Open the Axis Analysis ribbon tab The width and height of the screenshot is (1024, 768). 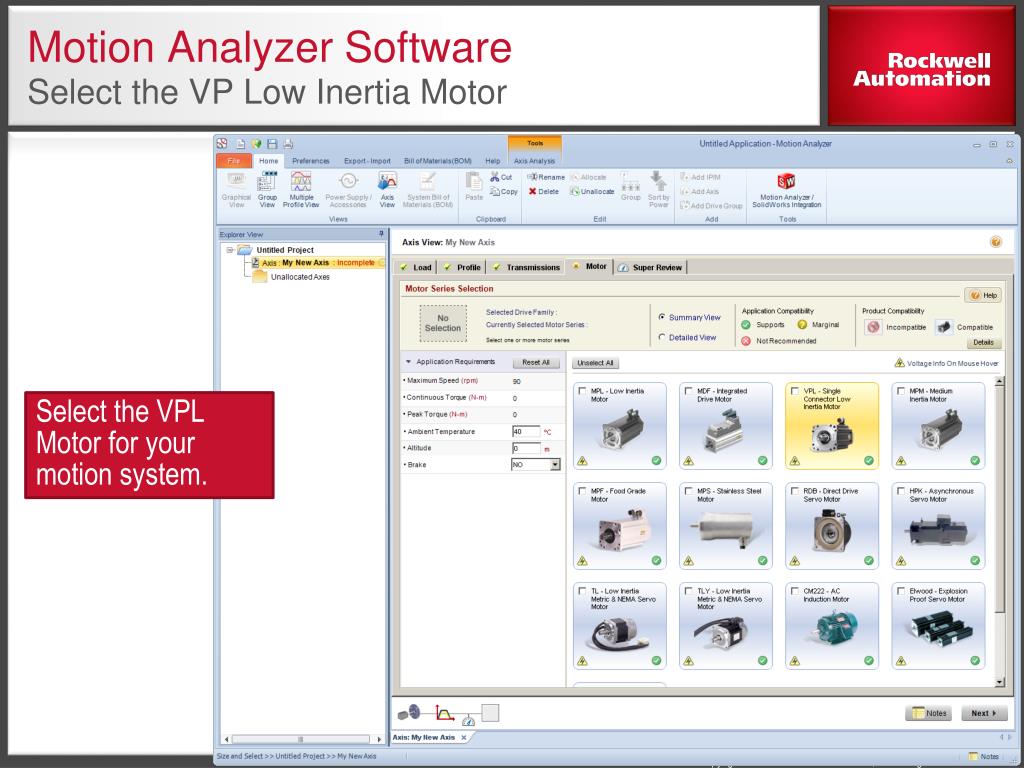tap(534, 161)
